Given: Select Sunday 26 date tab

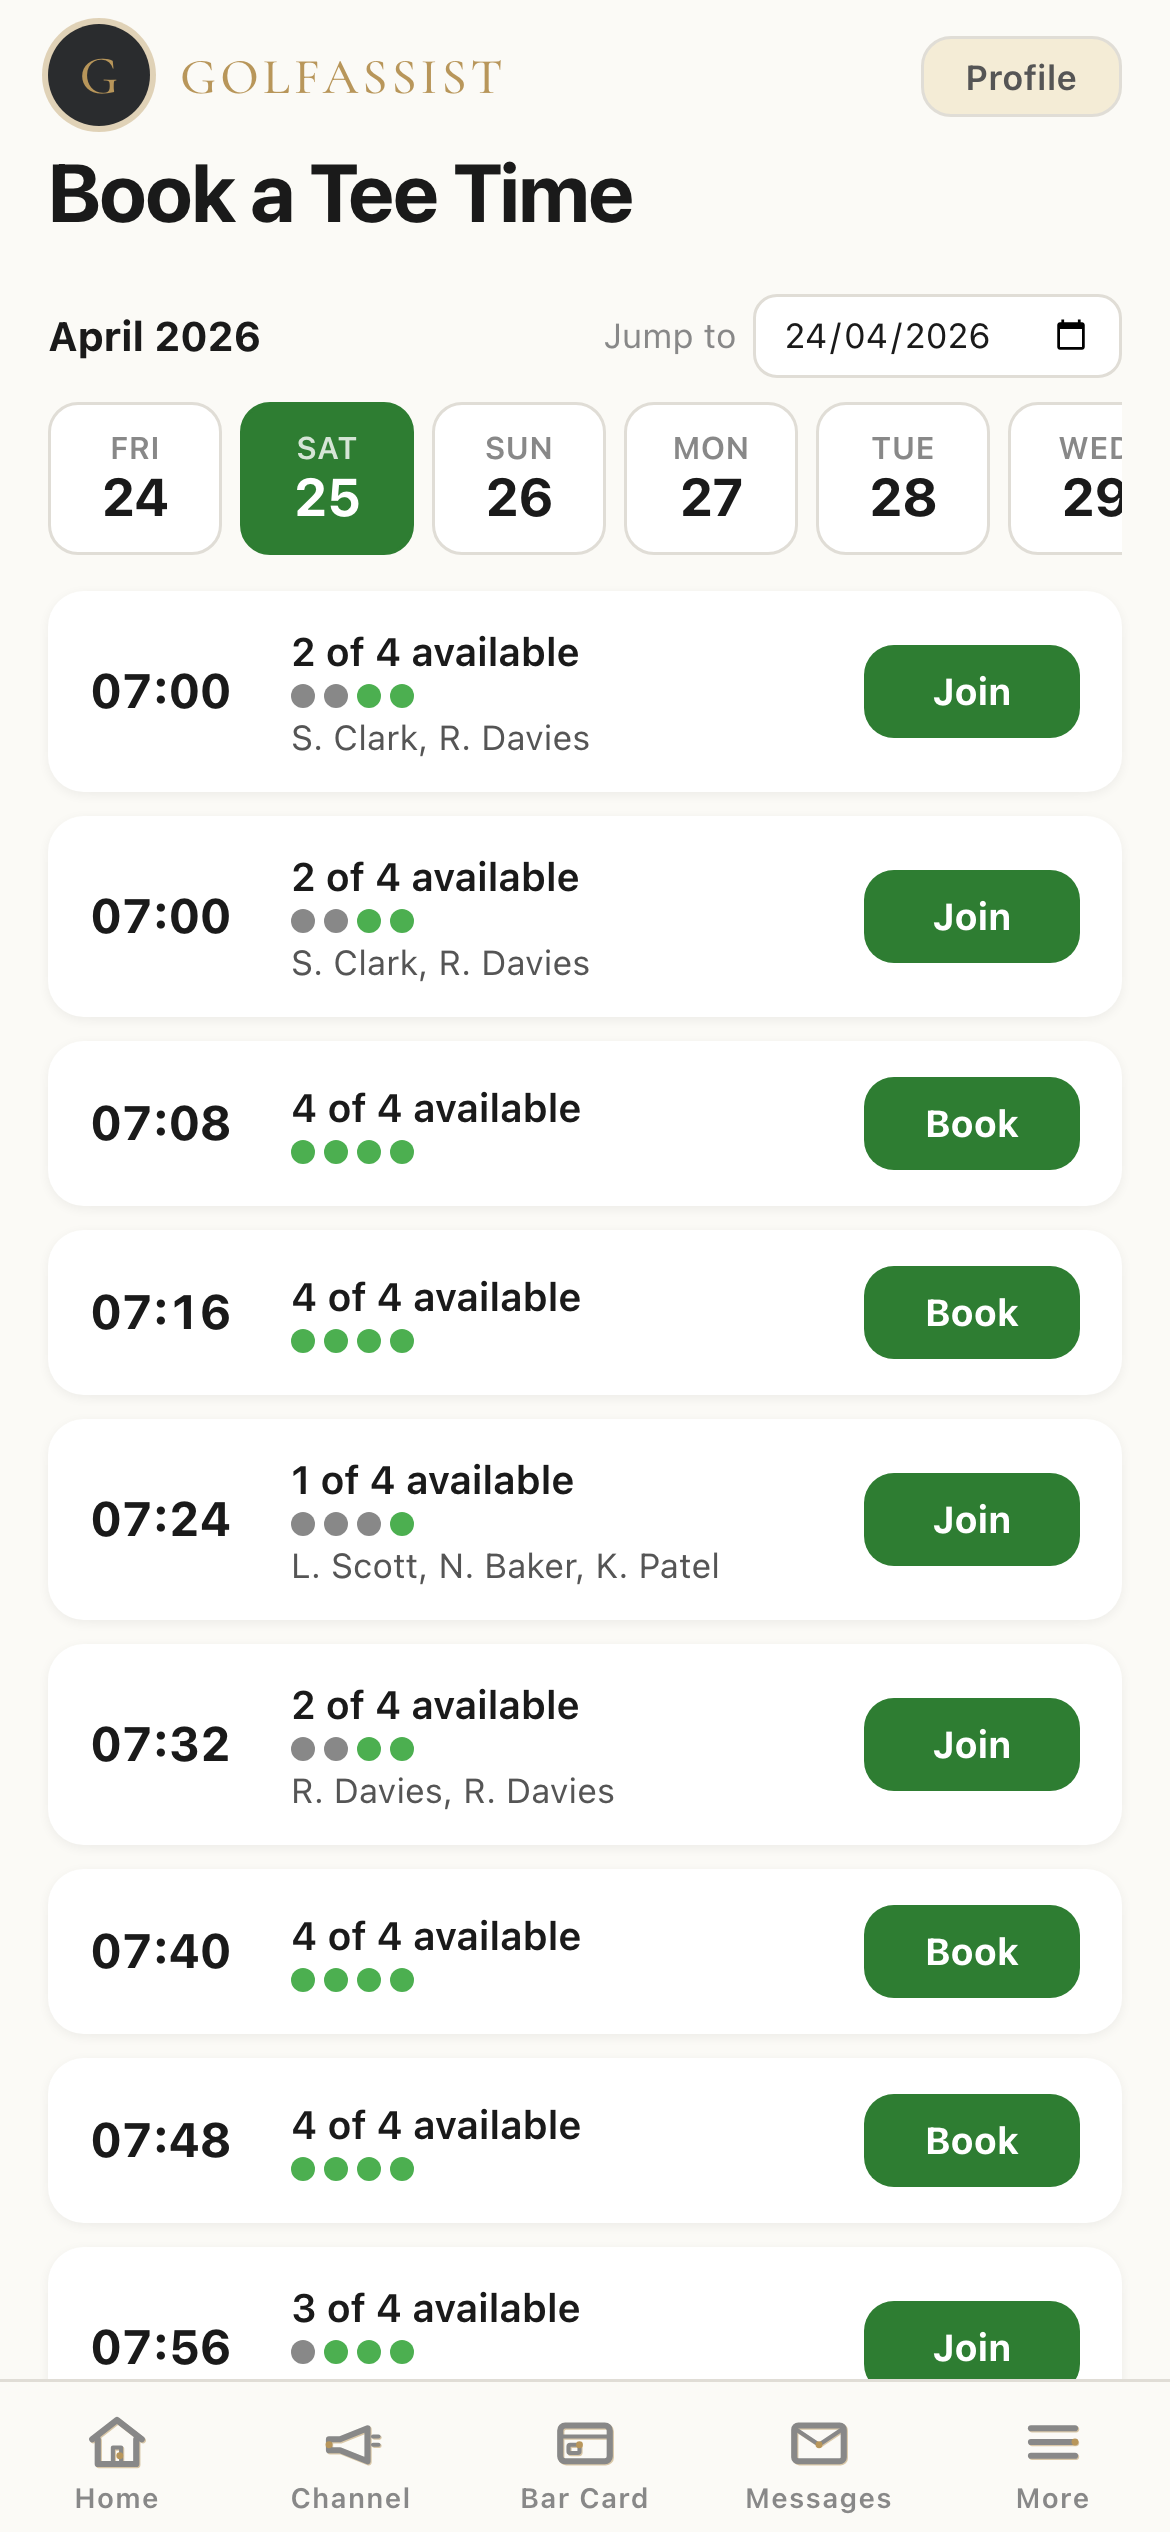Looking at the screenshot, I should (519, 478).
